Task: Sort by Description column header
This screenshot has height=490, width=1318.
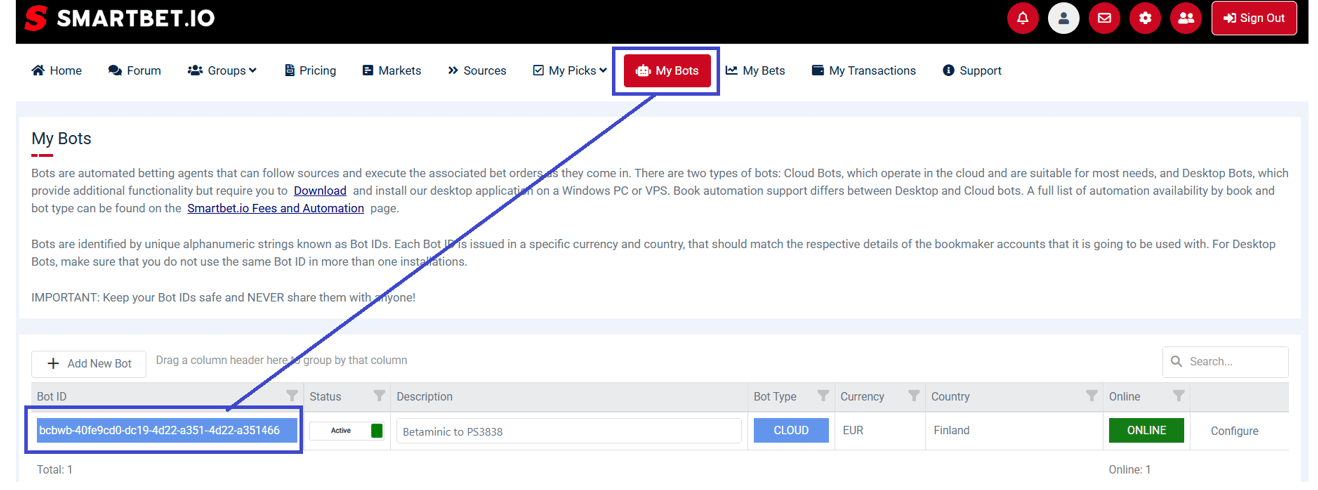Action: tap(425, 397)
